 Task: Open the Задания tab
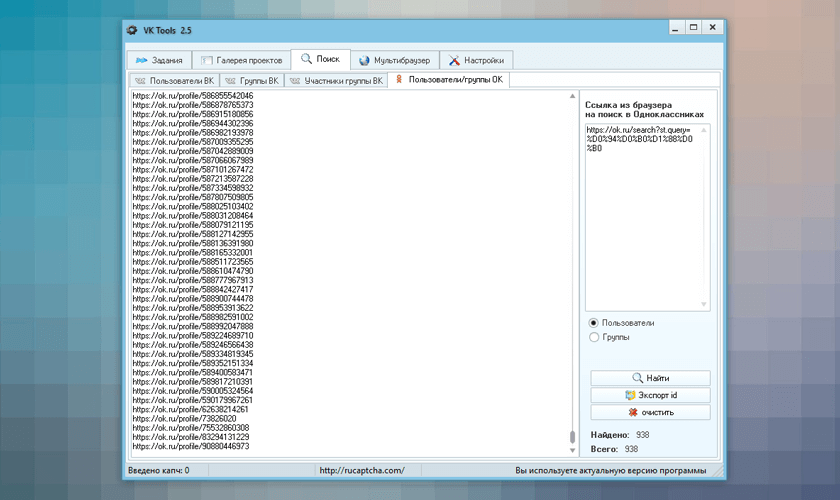pos(159,60)
